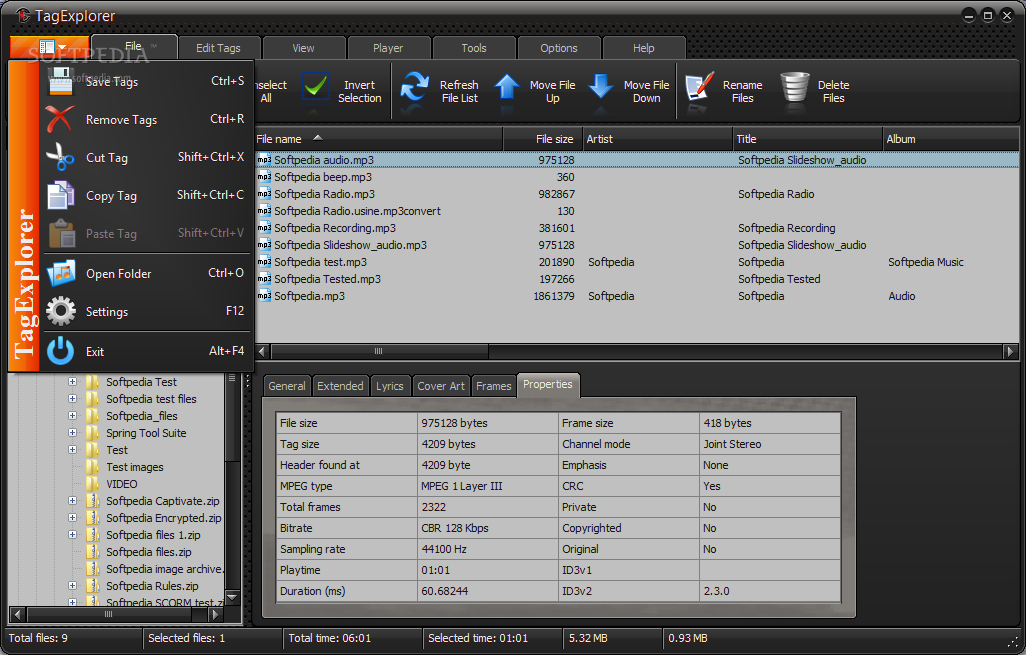Screen dimensions: 1026x655
Task: Sort files by the Title column header
Action: tap(807, 139)
